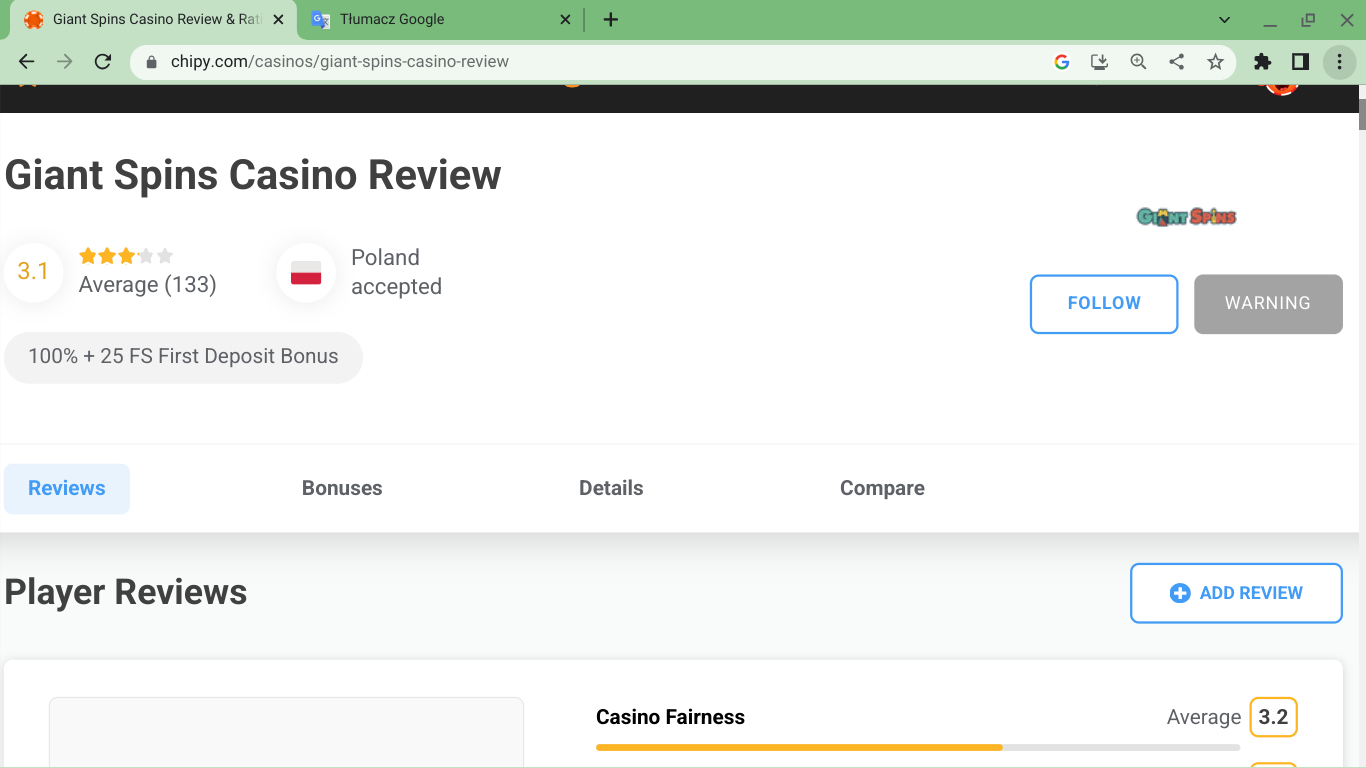Viewport: 1366px width, 768px height.
Task: Click the ADD REVIEW button
Action: (x=1236, y=593)
